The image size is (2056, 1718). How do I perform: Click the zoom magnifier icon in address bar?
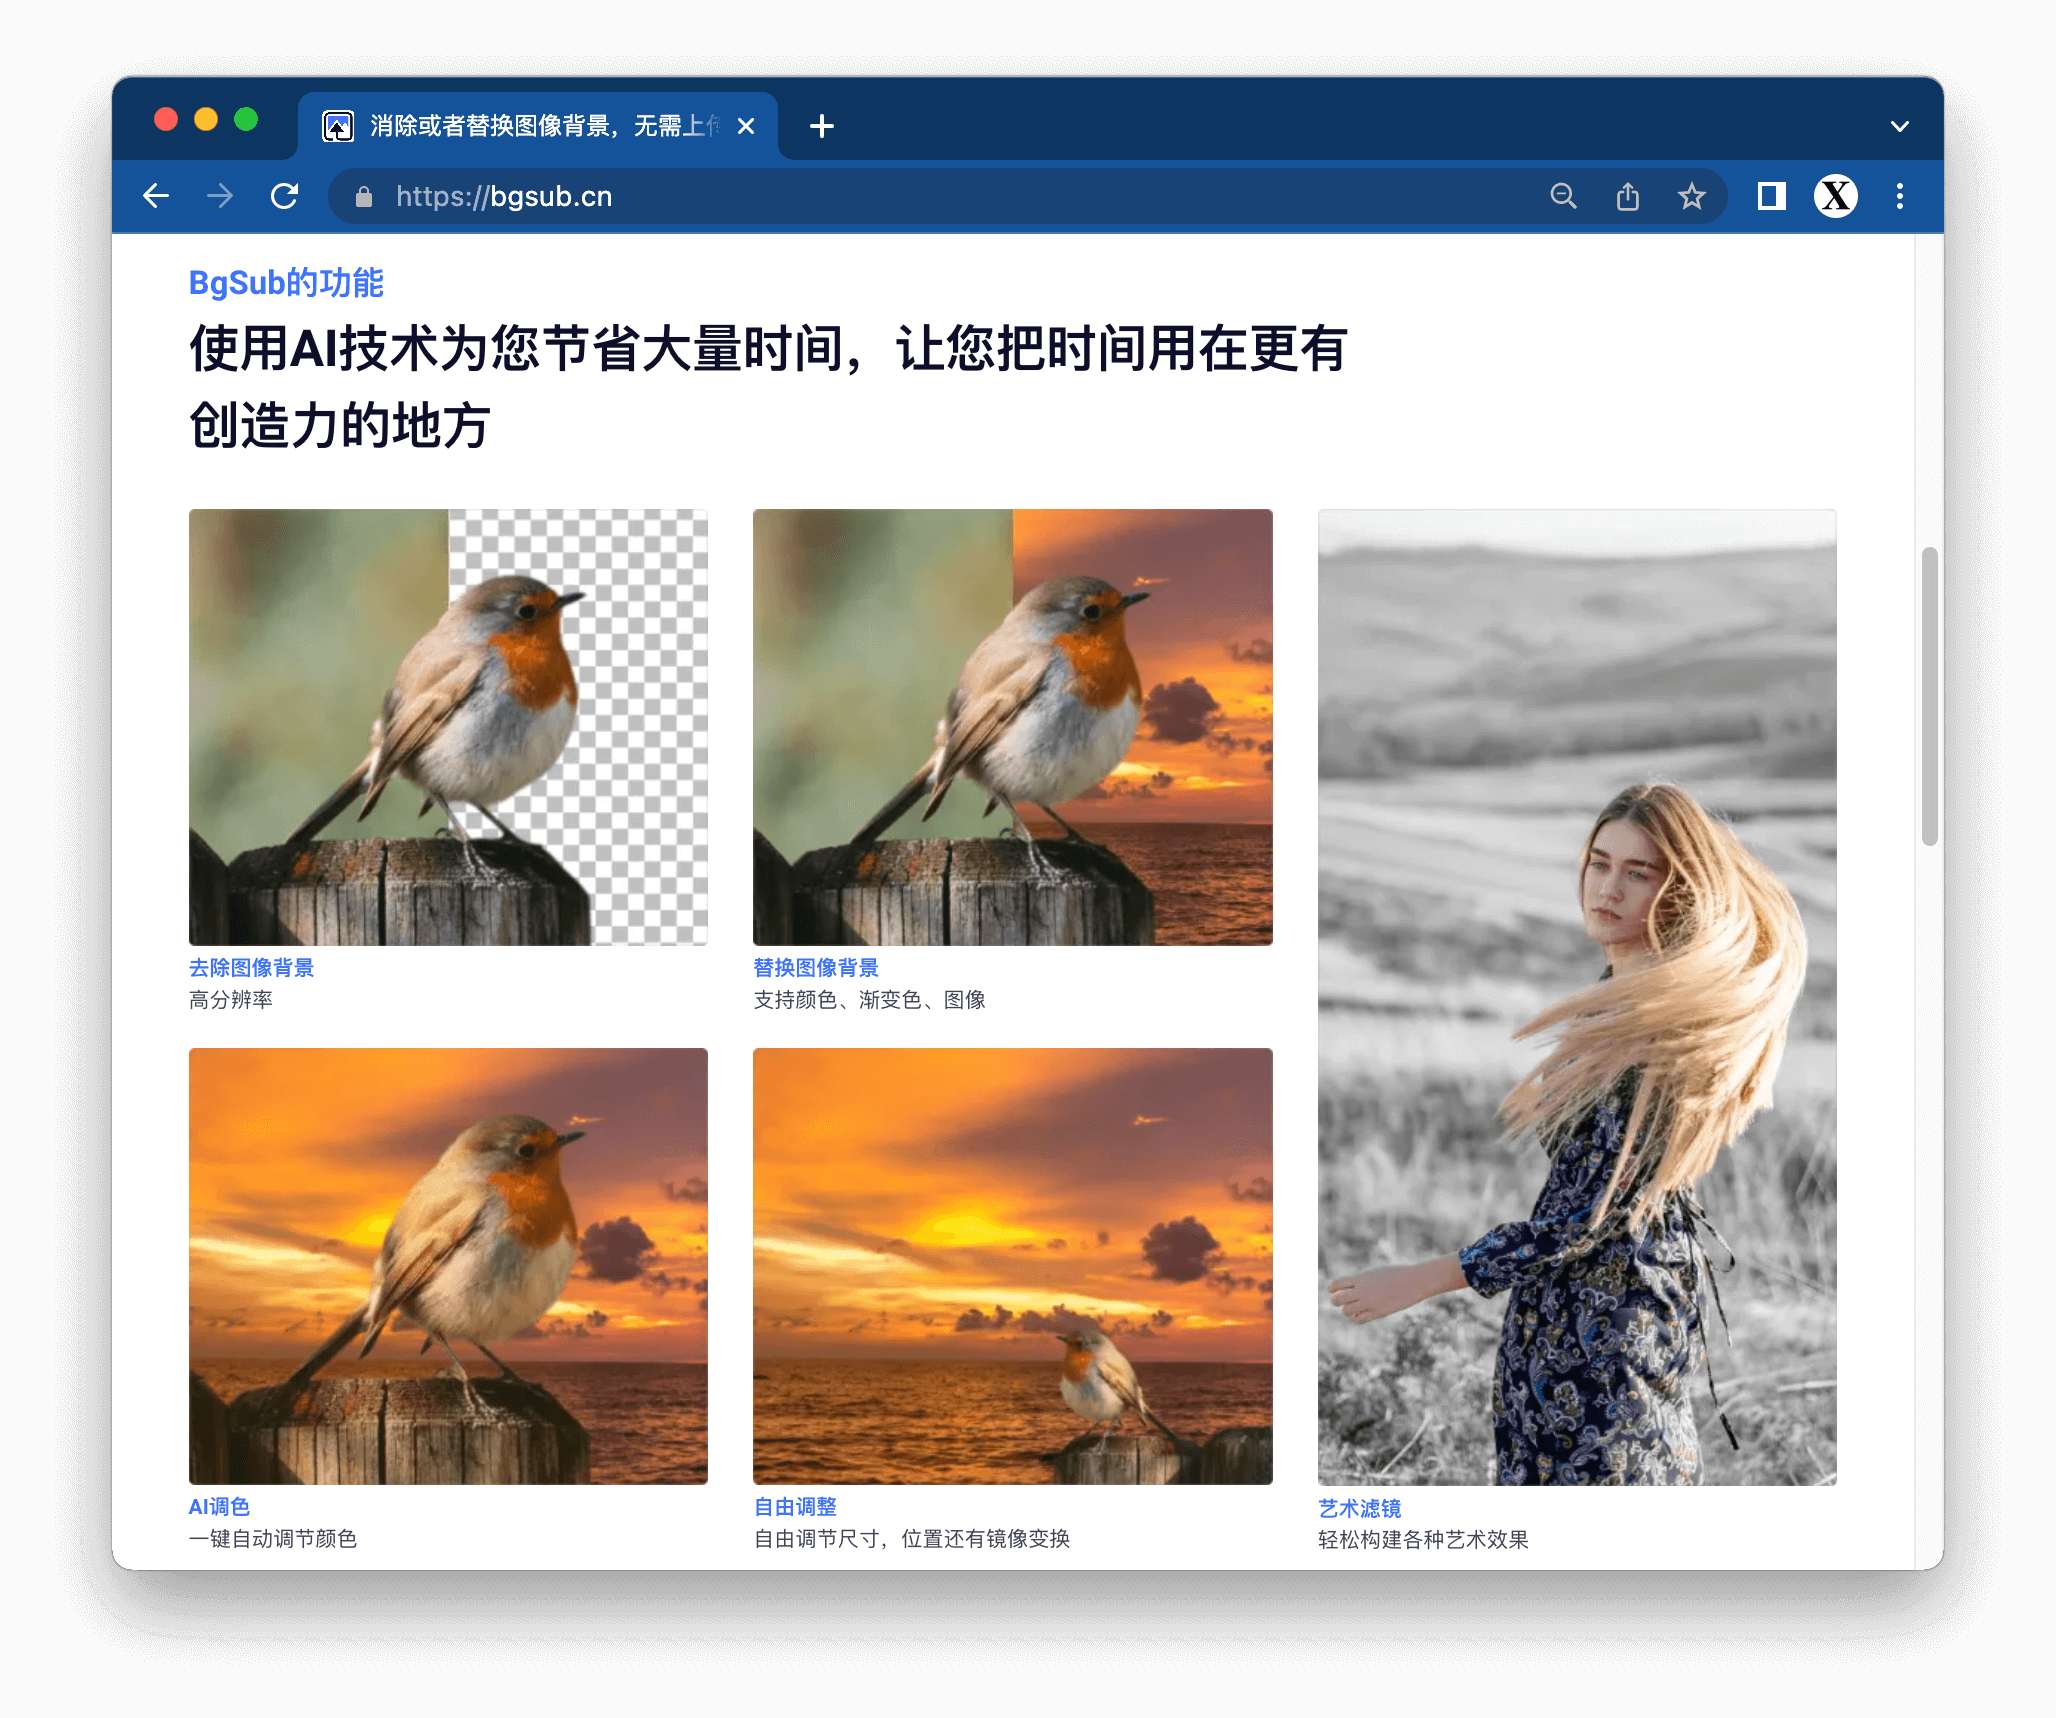pos(1563,196)
